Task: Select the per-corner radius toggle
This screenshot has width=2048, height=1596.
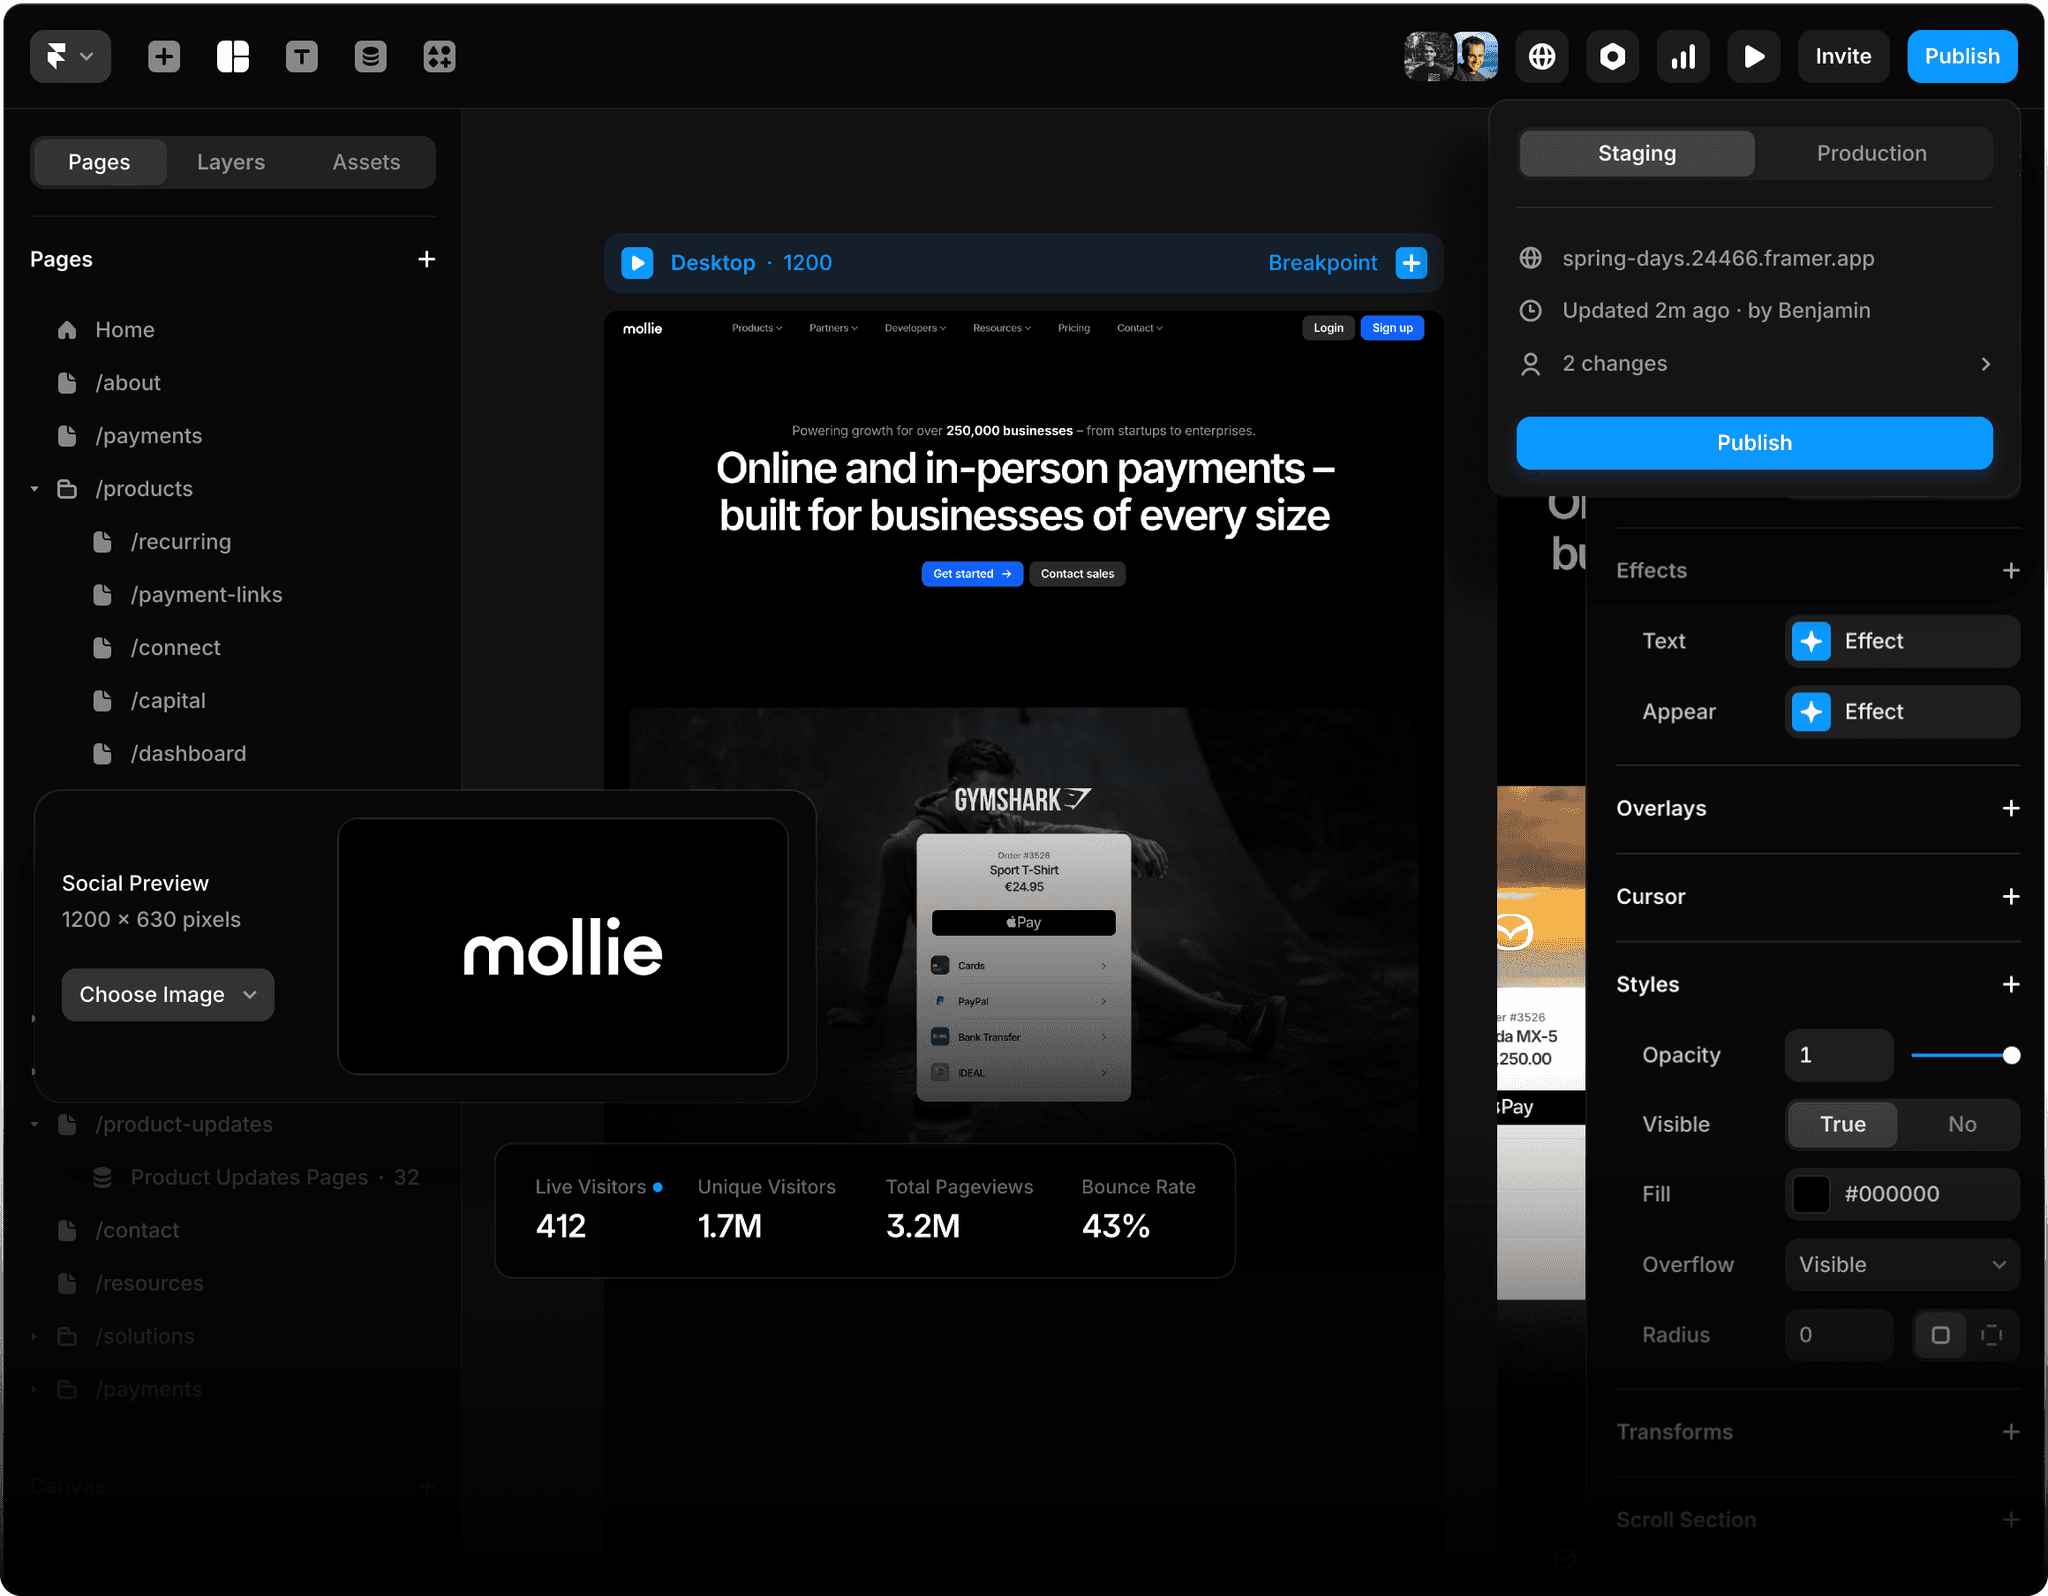Action: [1991, 1335]
